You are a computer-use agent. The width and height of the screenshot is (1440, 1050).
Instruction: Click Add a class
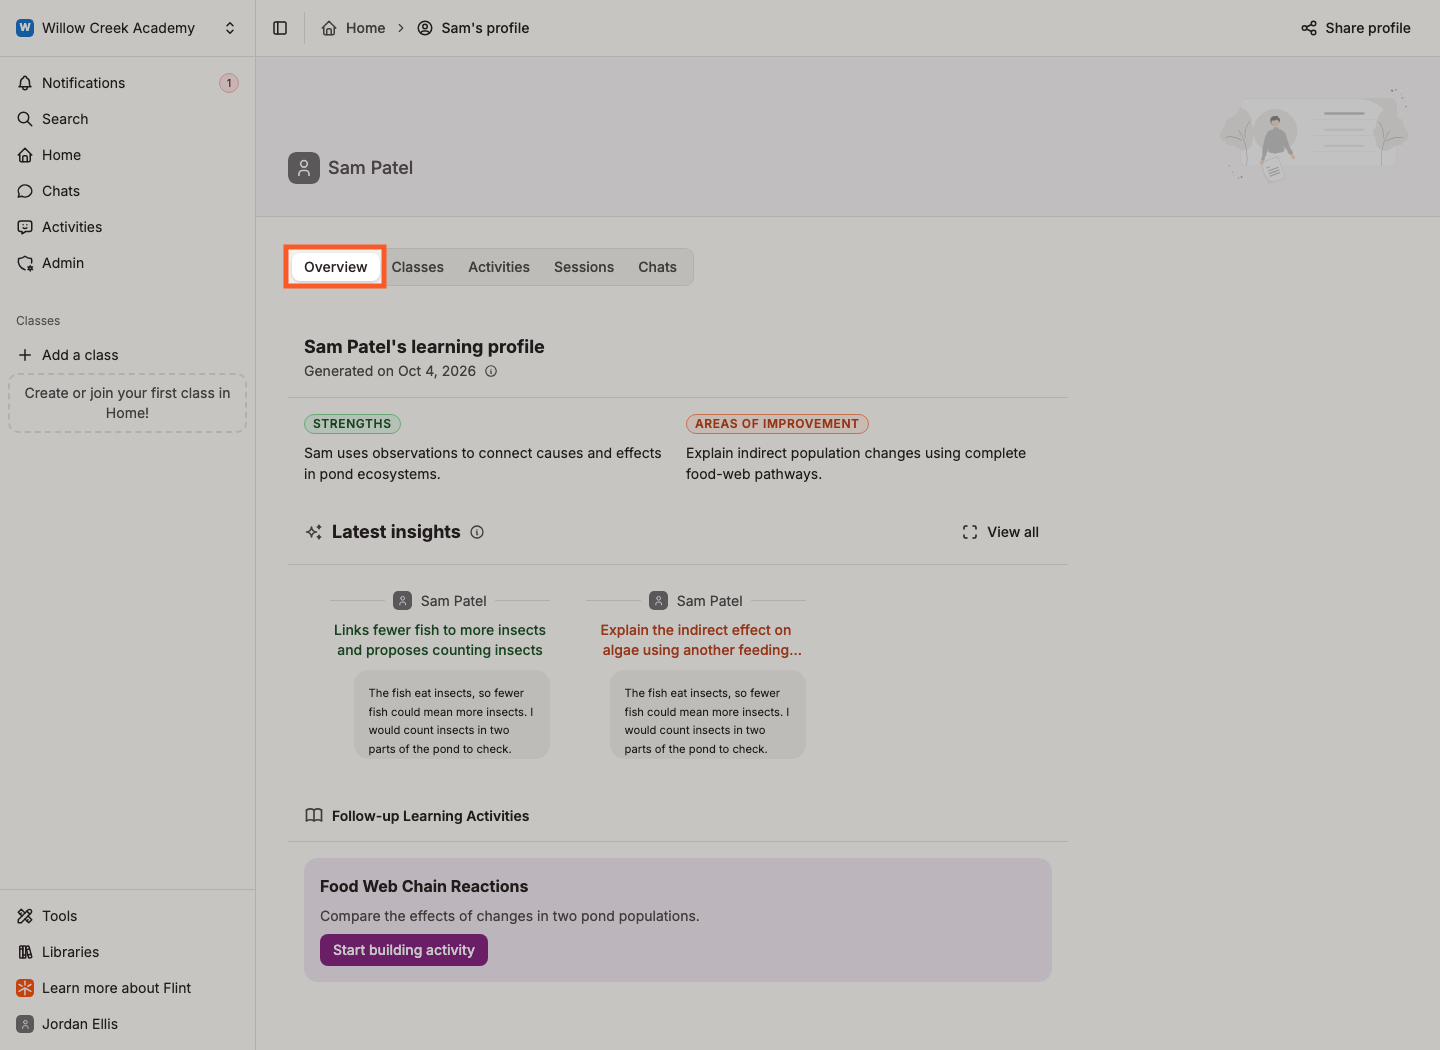point(127,355)
